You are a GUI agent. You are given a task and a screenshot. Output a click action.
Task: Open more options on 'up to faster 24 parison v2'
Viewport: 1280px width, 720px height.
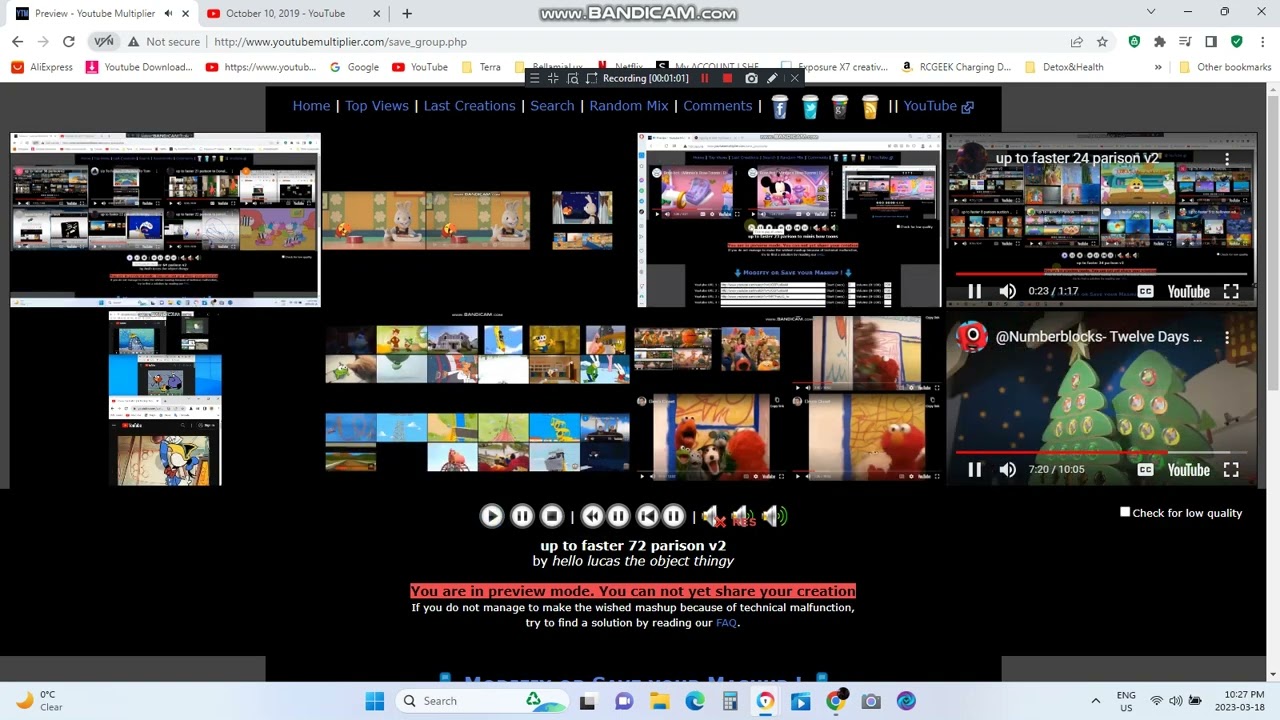pos(1227,159)
